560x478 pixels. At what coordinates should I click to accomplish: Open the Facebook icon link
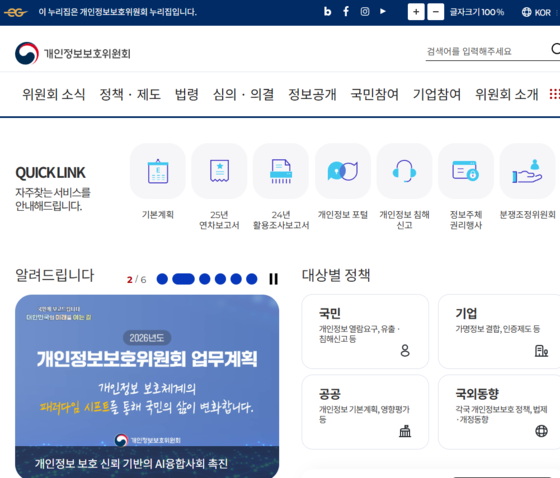click(x=346, y=12)
